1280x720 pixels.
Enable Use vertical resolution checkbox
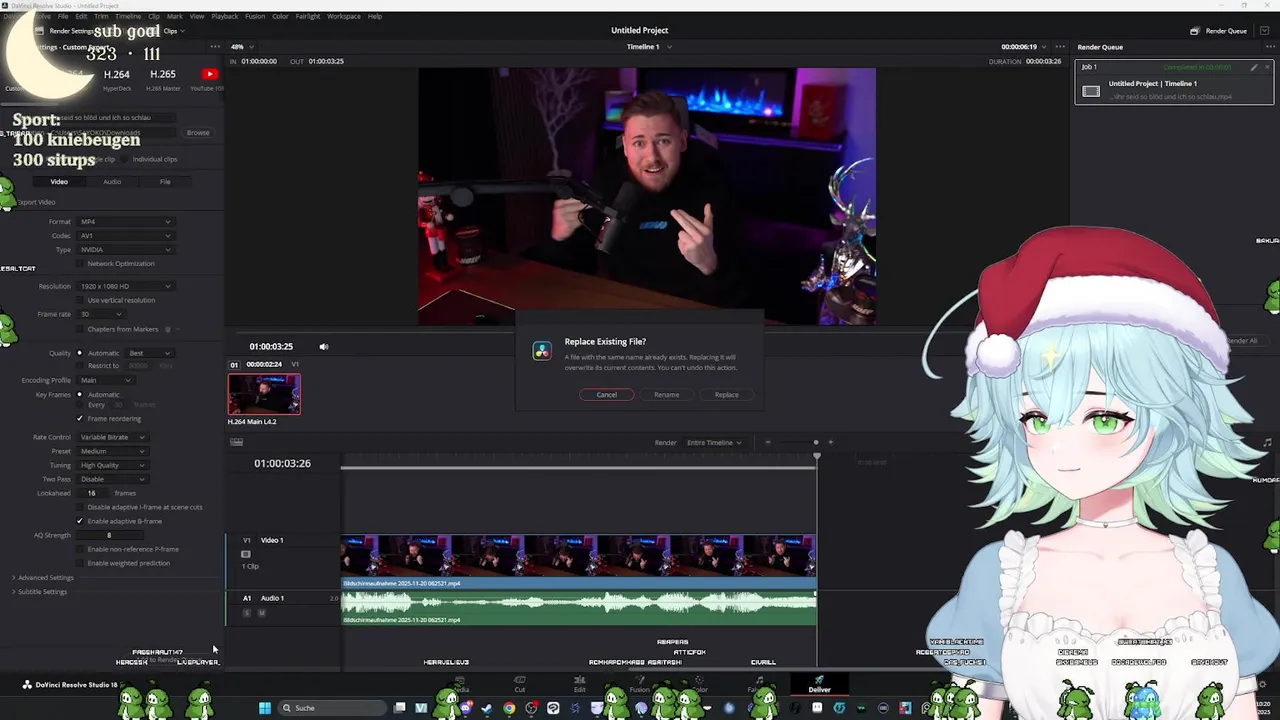(80, 301)
